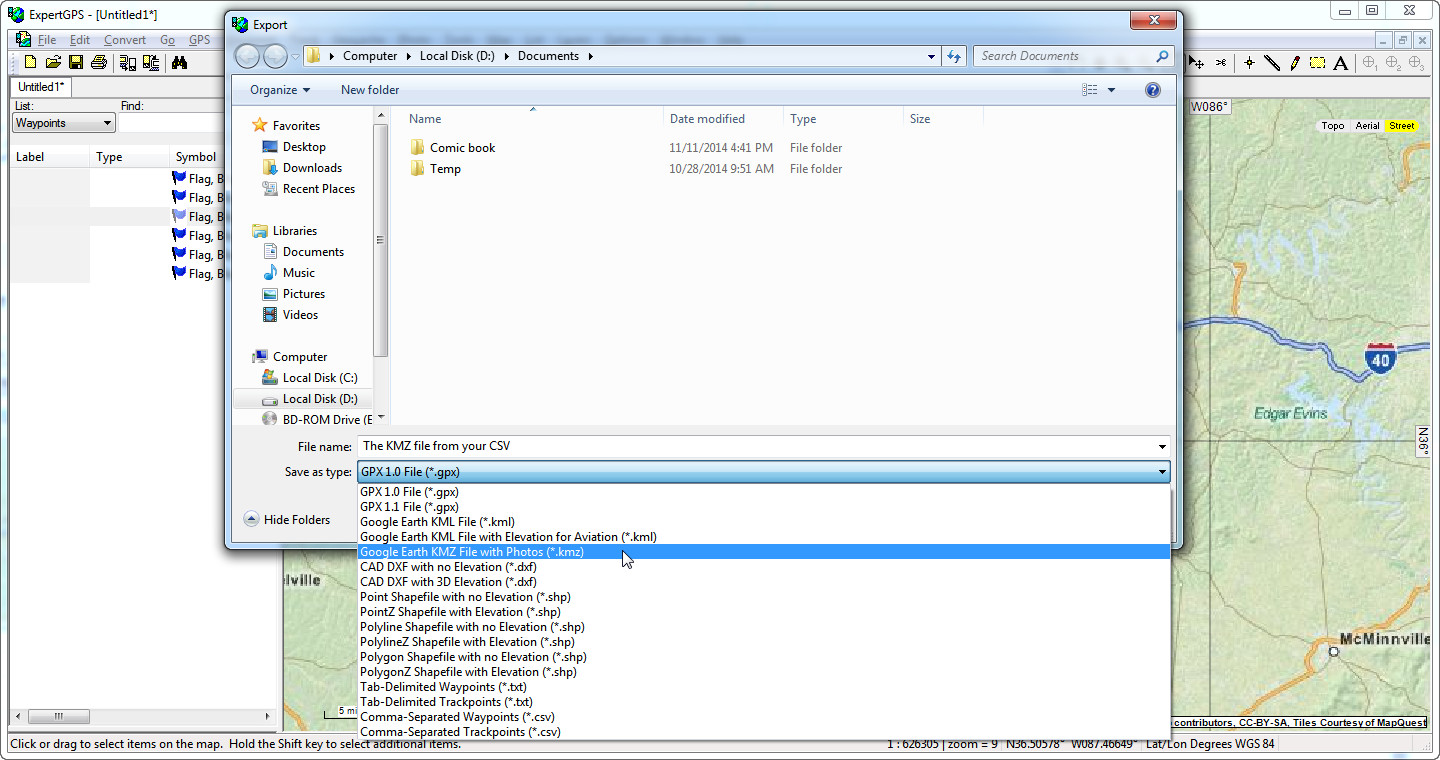Viewport: 1440px width, 760px height.
Task: Expand the Local Disk (D:) breadcrumb arrow
Action: point(505,56)
